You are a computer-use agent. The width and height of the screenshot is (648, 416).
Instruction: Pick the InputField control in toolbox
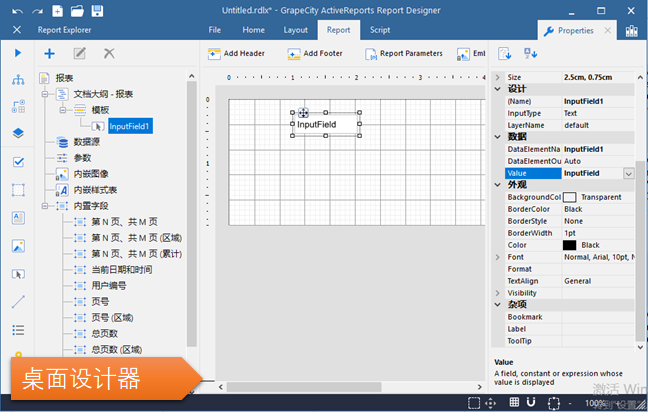pos(18,274)
